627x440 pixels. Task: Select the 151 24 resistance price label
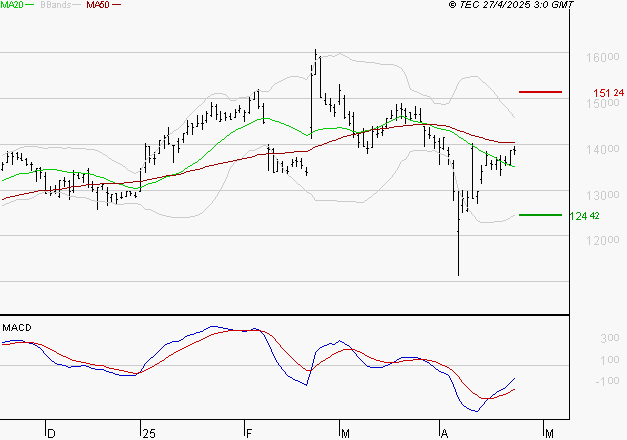click(608, 93)
